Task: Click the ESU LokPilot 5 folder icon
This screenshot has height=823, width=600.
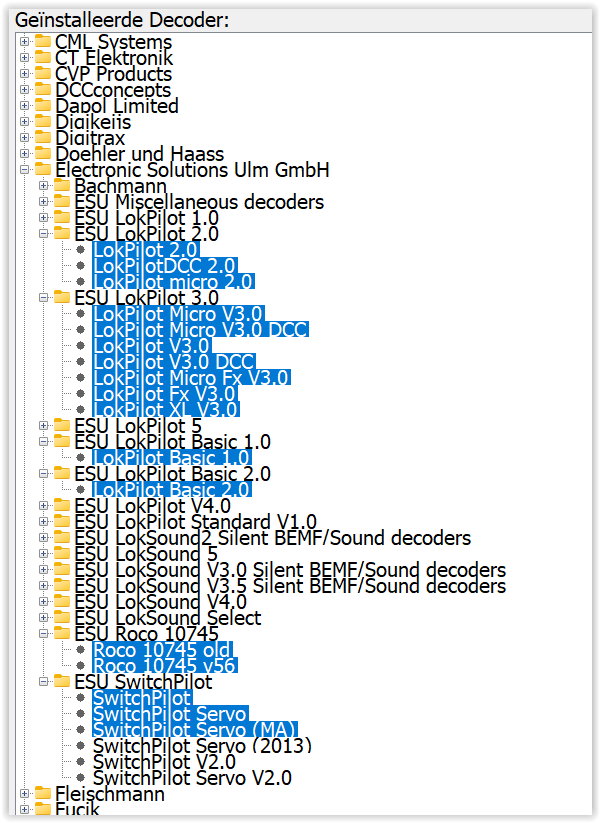Action: (x=62, y=425)
